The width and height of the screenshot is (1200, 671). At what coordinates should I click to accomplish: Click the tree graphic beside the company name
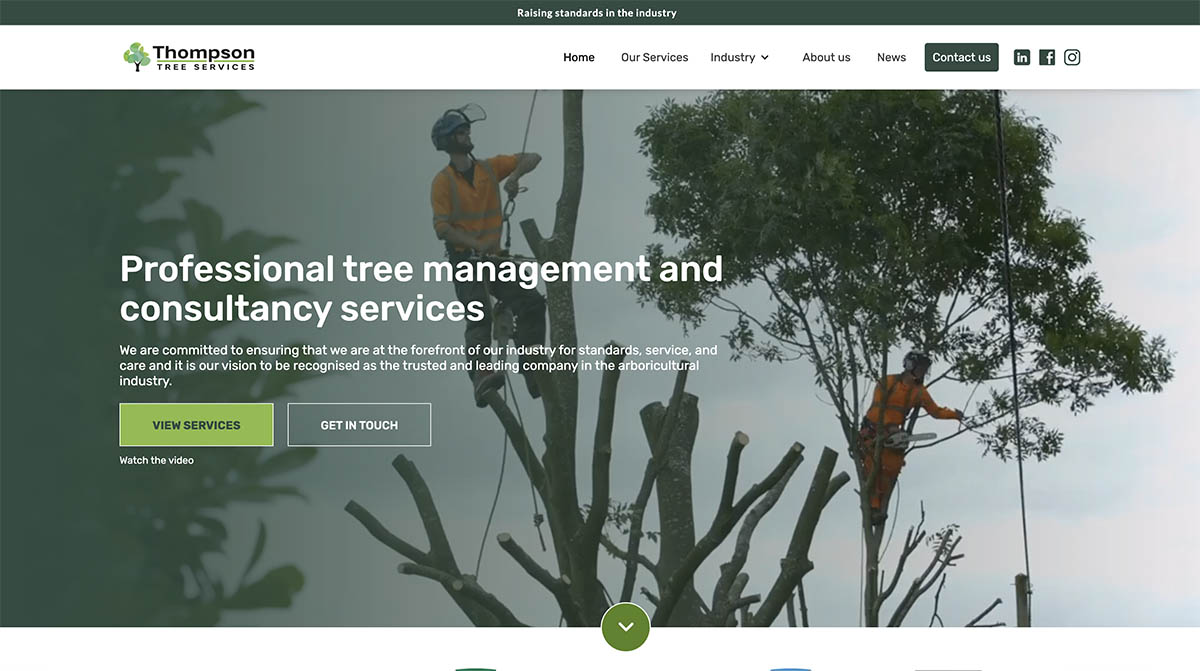(135, 57)
